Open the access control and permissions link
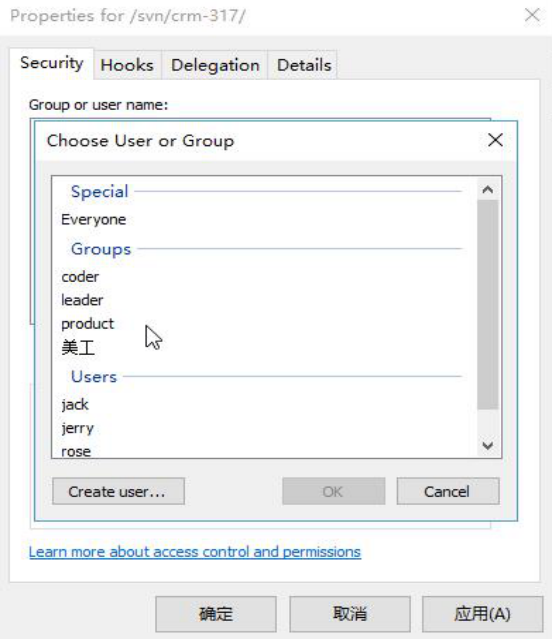Viewport: 552px width, 639px height. click(x=195, y=552)
